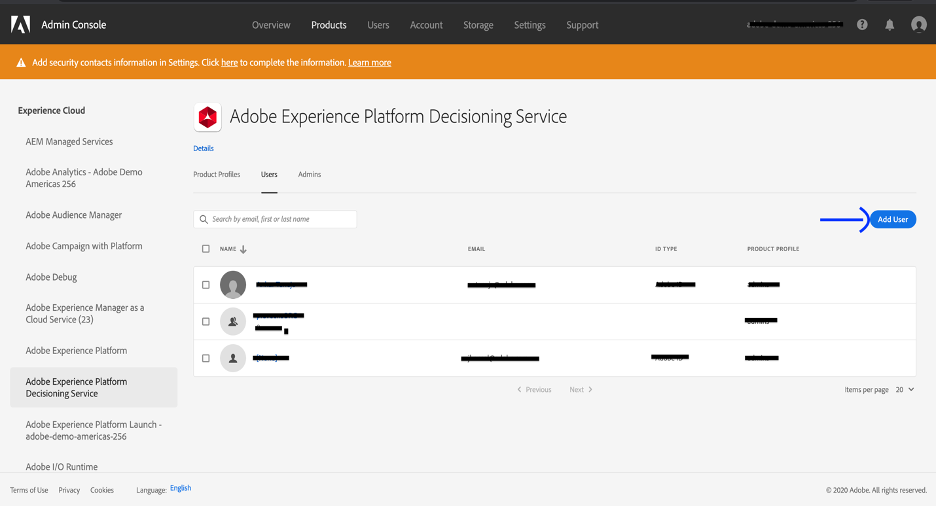
Task: Go to the Previous page of users
Action: 535,390
